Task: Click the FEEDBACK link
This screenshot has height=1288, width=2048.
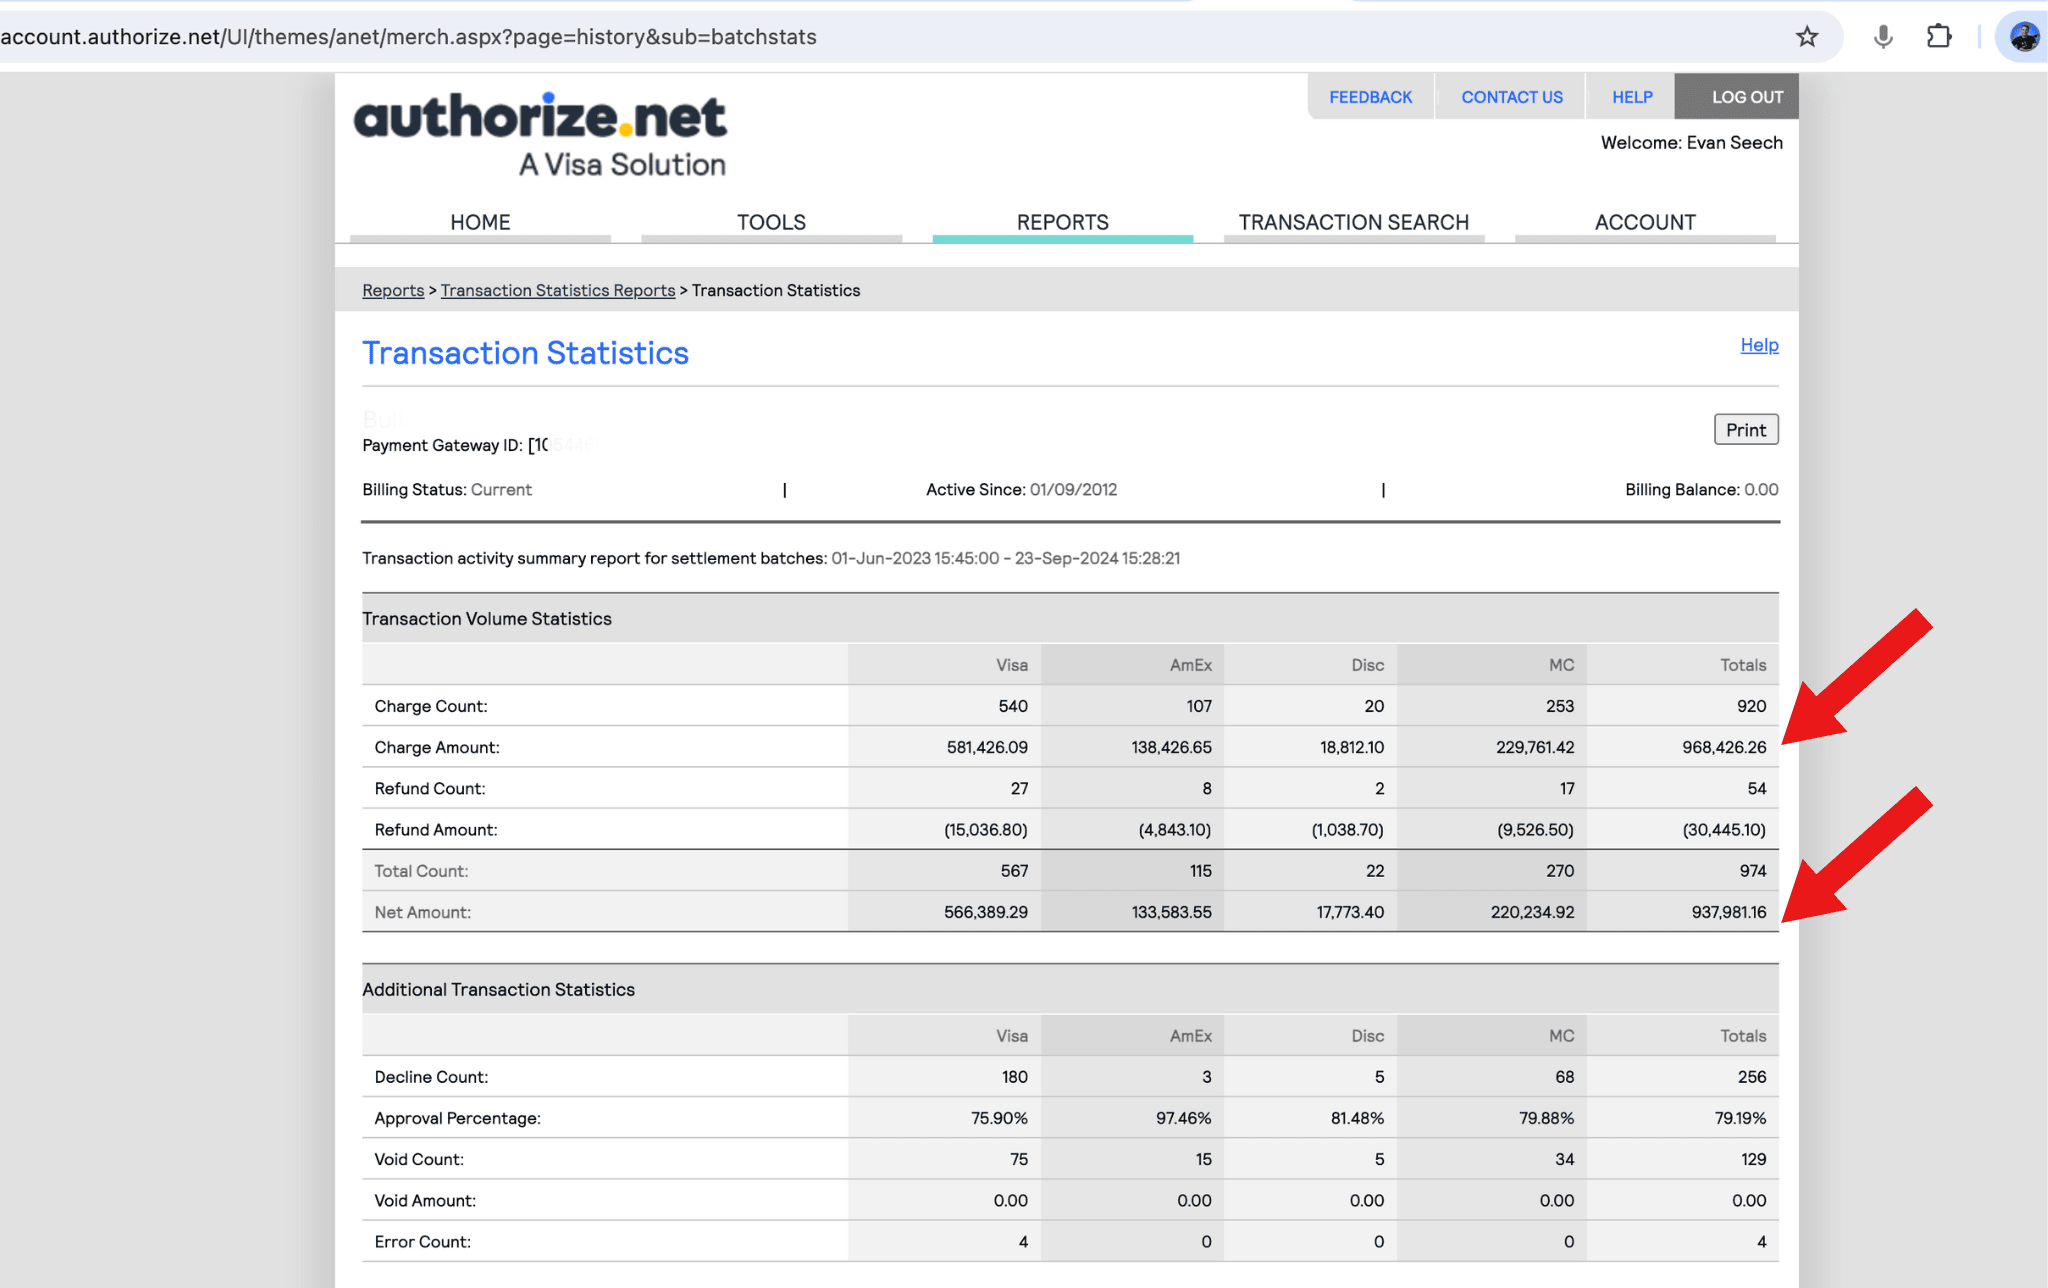Action: tap(1370, 97)
